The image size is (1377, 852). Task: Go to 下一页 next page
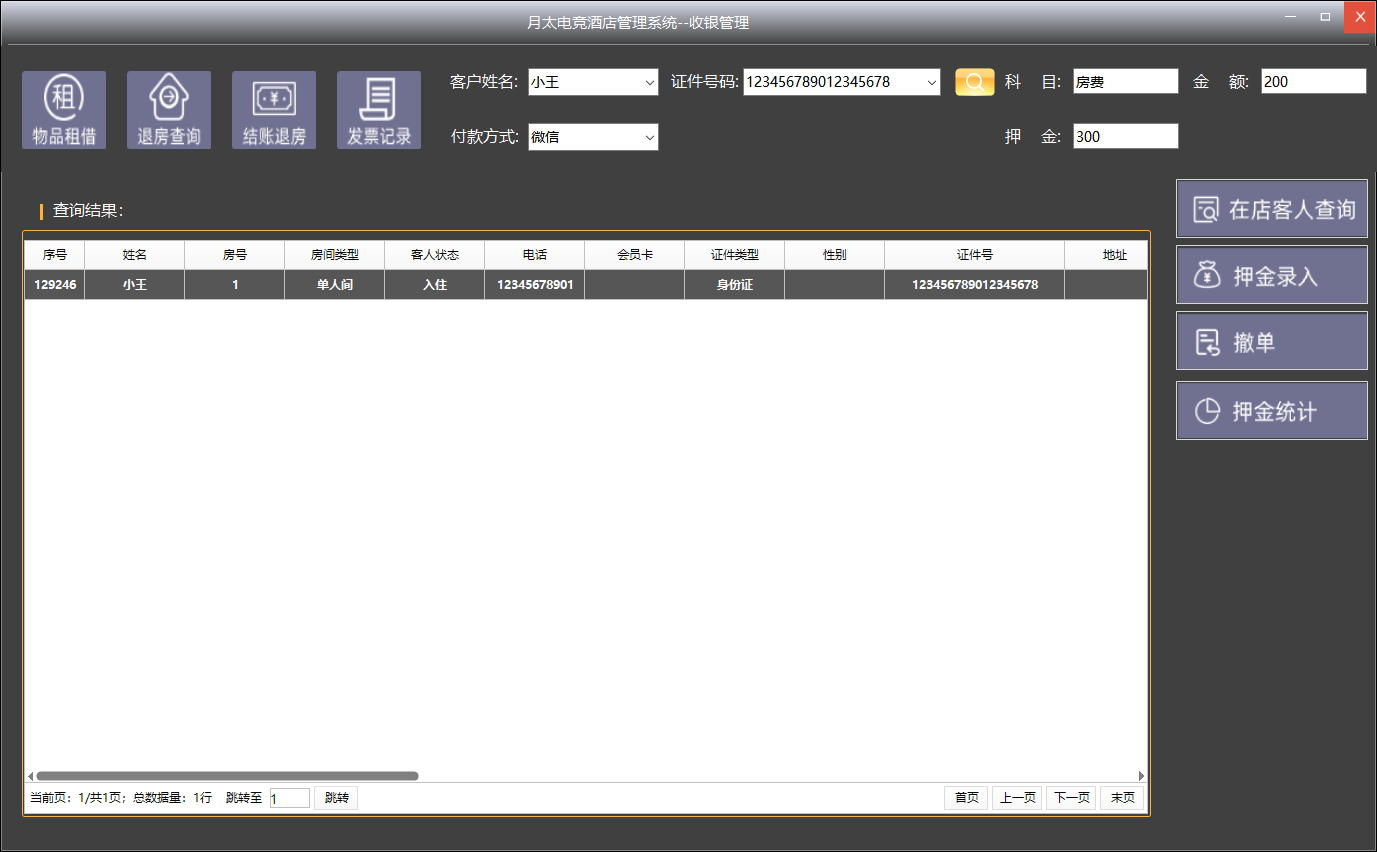[x=1070, y=798]
